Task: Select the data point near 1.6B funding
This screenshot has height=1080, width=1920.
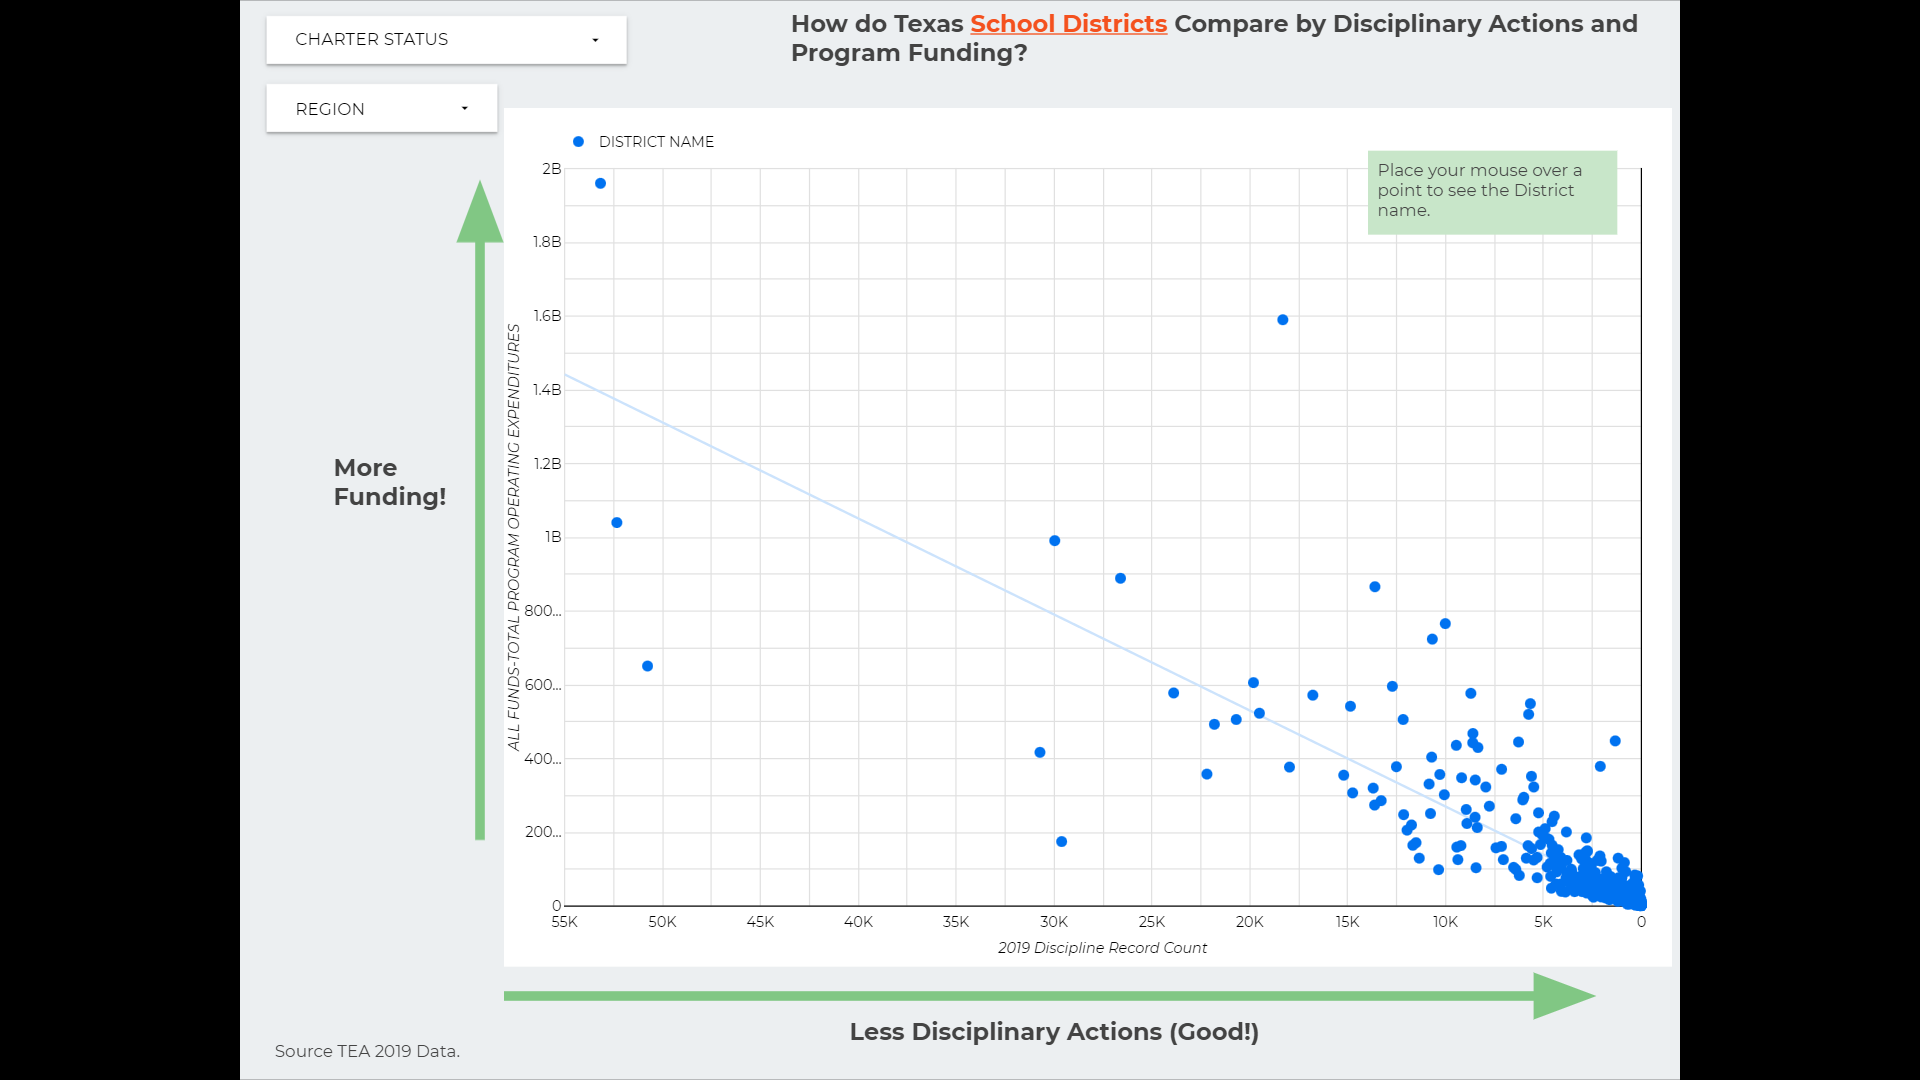Action: click(x=1282, y=320)
